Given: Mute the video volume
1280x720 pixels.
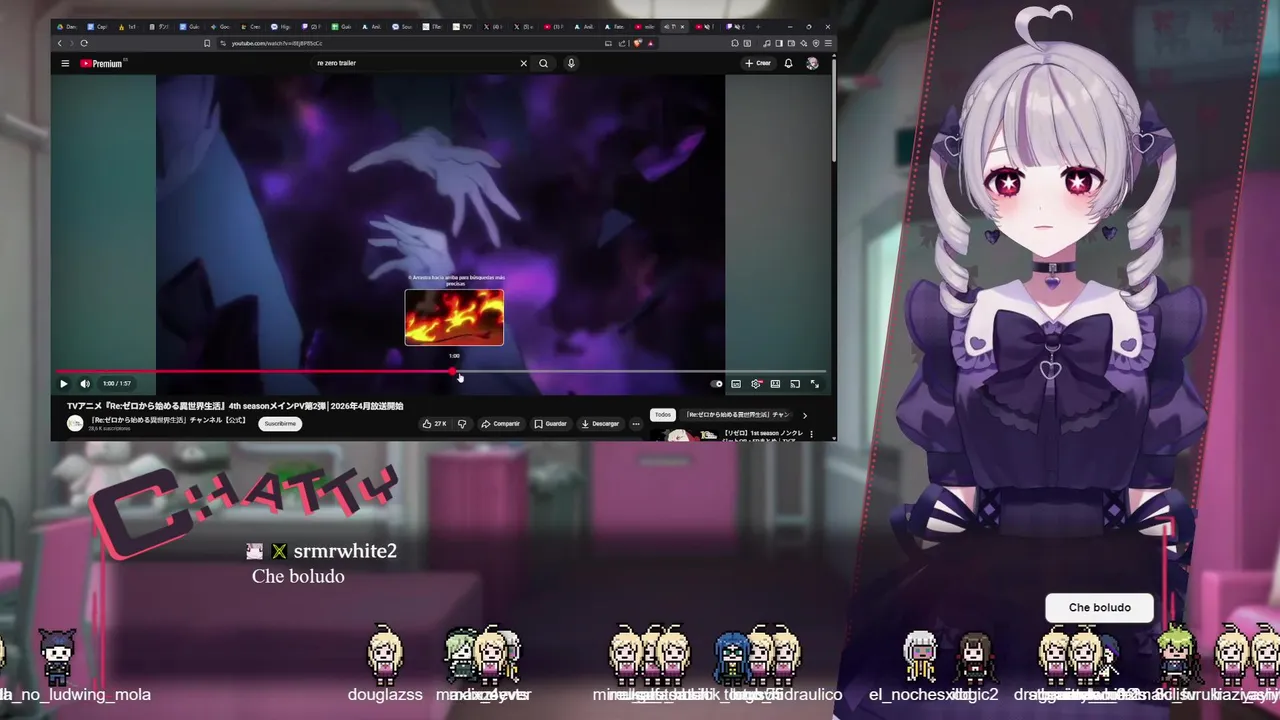Looking at the screenshot, I should tap(85, 384).
